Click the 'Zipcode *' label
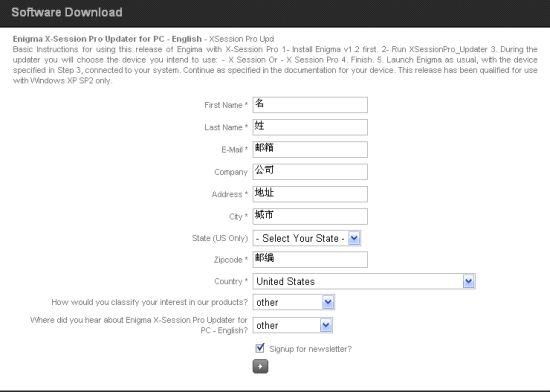Image resolution: width=550 pixels, height=392 pixels. click(x=231, y=260)
